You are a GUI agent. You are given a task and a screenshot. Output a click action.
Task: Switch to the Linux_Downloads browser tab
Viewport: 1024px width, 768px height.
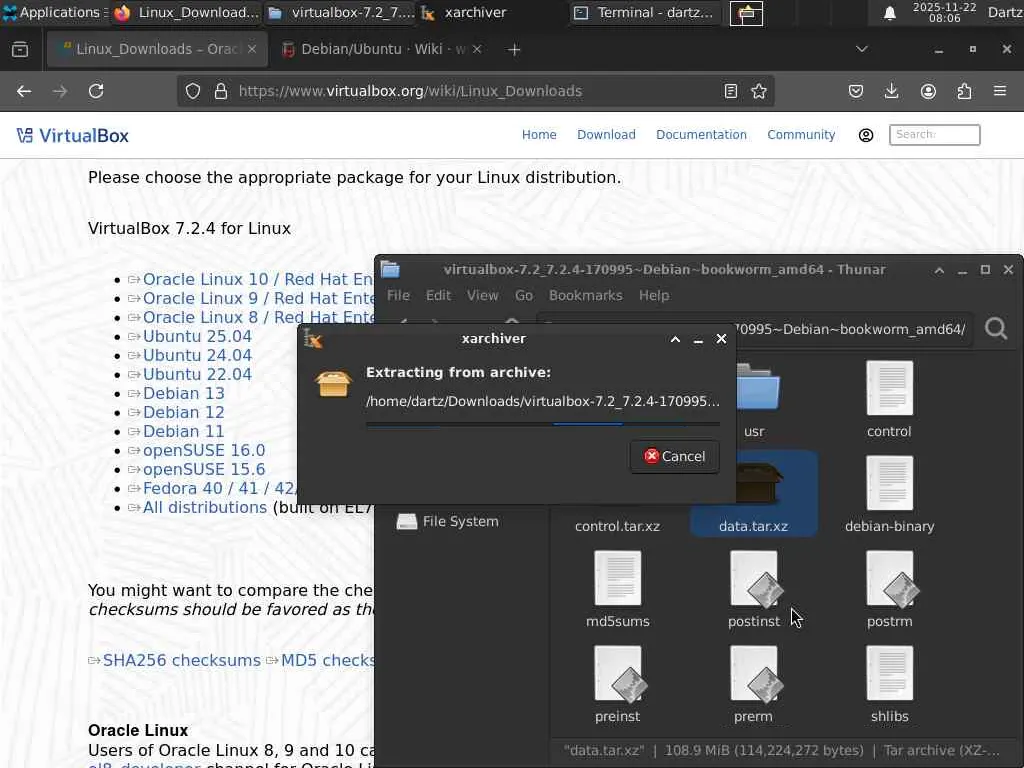click(157, 50)
